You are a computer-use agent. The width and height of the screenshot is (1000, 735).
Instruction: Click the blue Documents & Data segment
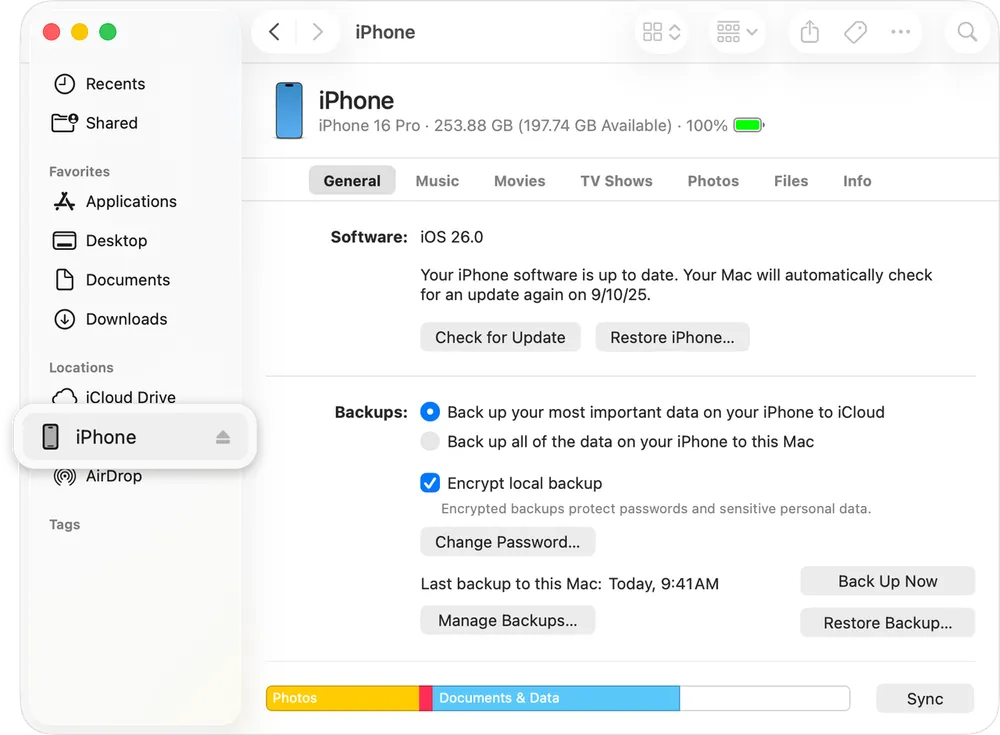tap(556, 698)
